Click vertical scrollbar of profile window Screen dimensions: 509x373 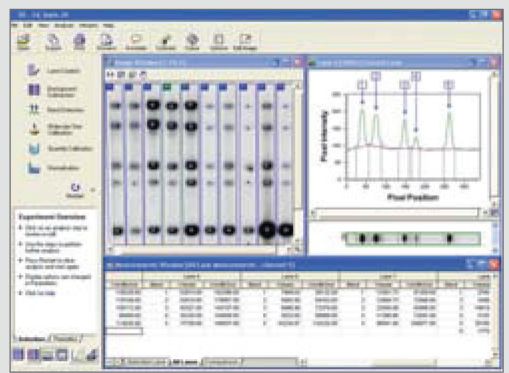494,138
